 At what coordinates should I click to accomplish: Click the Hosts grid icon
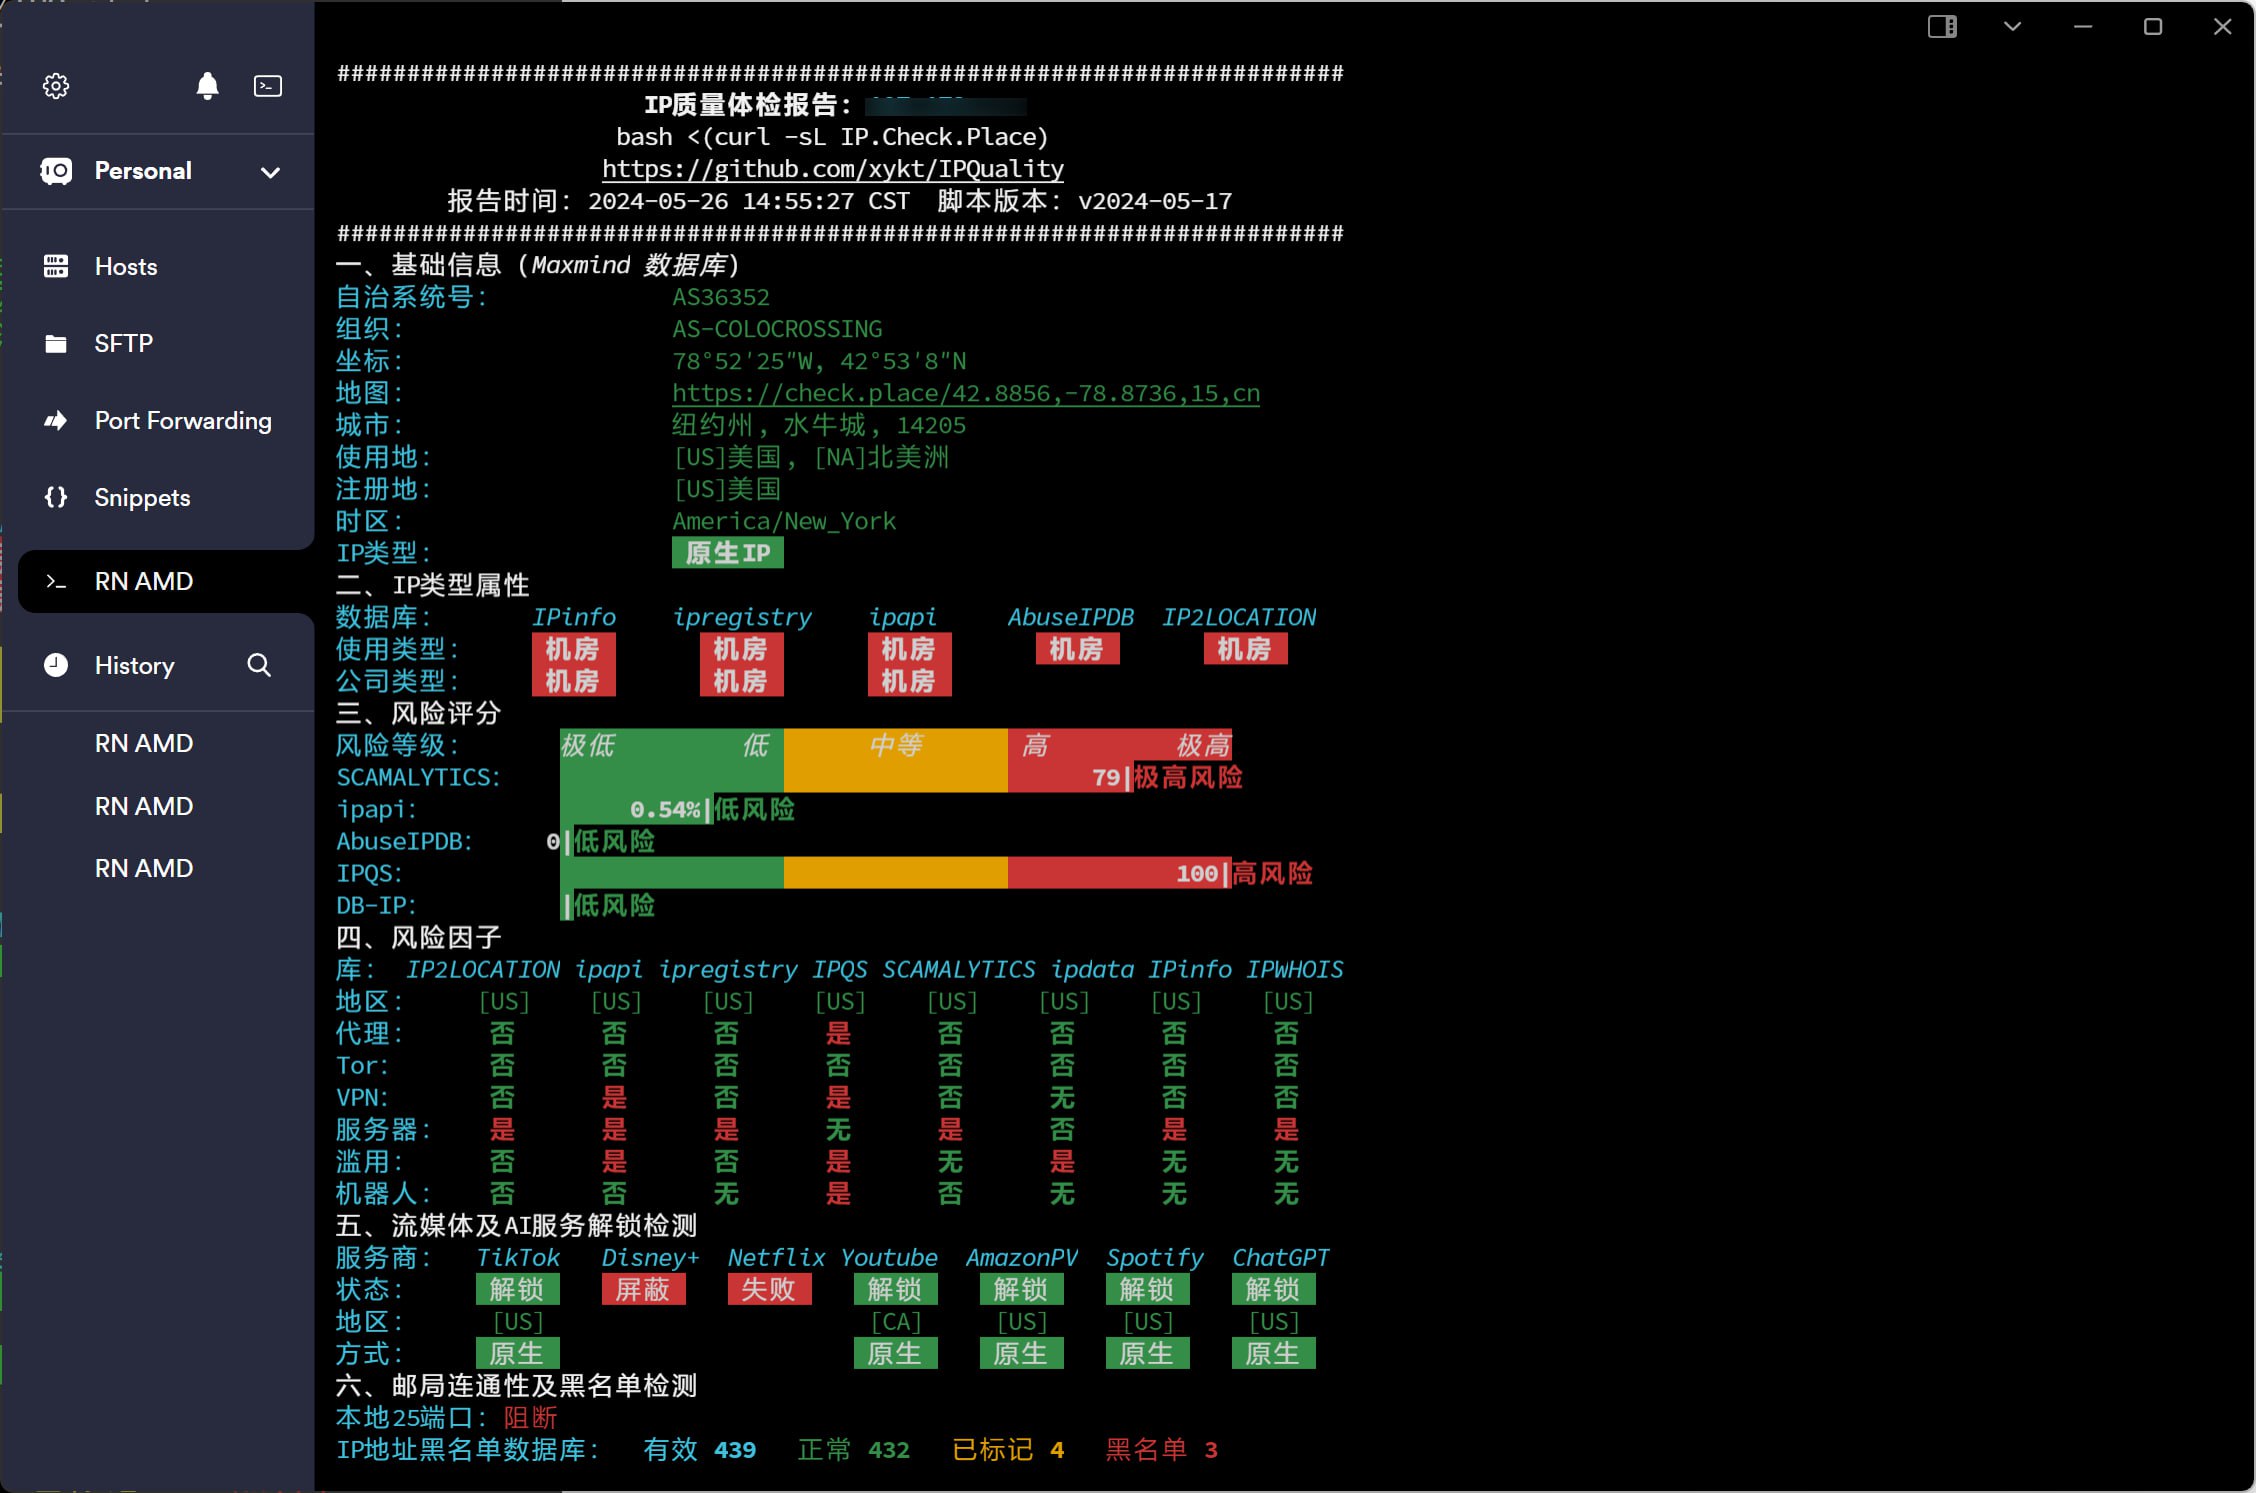(x=56, y=266)
